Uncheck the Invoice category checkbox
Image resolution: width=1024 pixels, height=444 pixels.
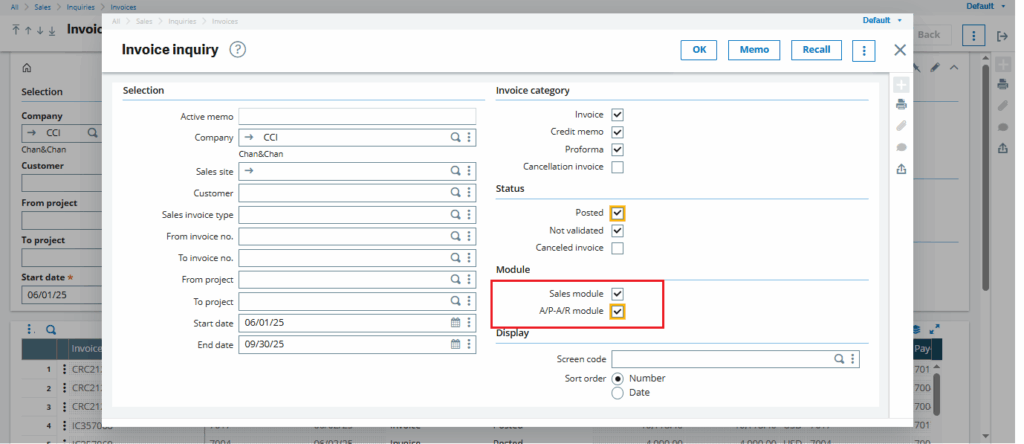pyautogui.click(x=617, y=115)
